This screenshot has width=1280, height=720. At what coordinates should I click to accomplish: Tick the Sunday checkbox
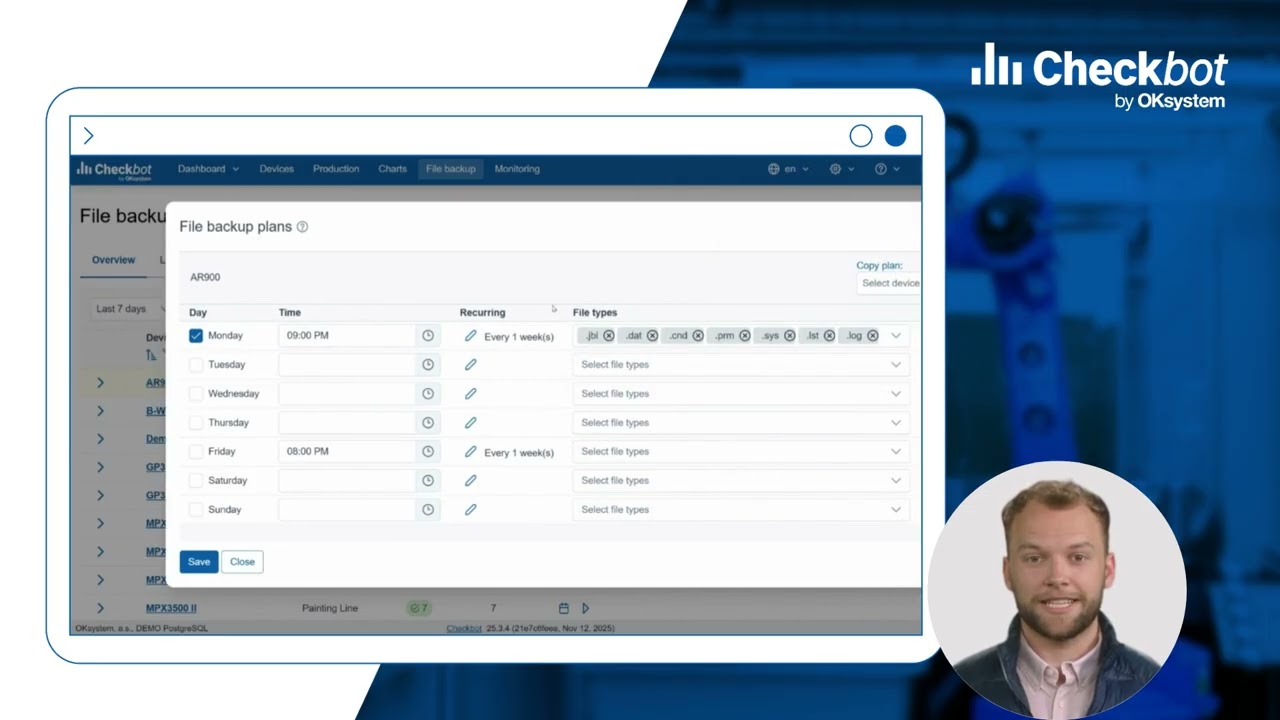point(196,510)
